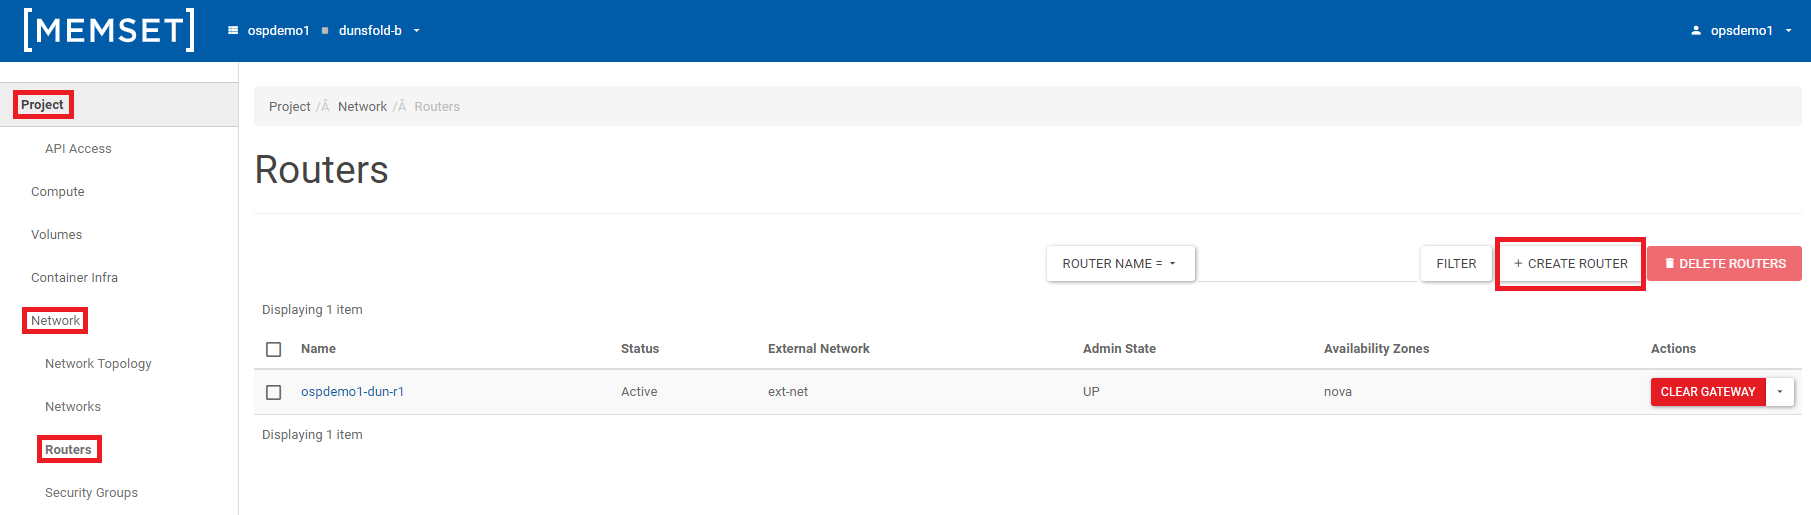Open the dropdown arrow beside Clear Gateway
Image resolution: width=1811 pixels, height=515 pixels.
pyautogui.click(x=1780, y=392)
